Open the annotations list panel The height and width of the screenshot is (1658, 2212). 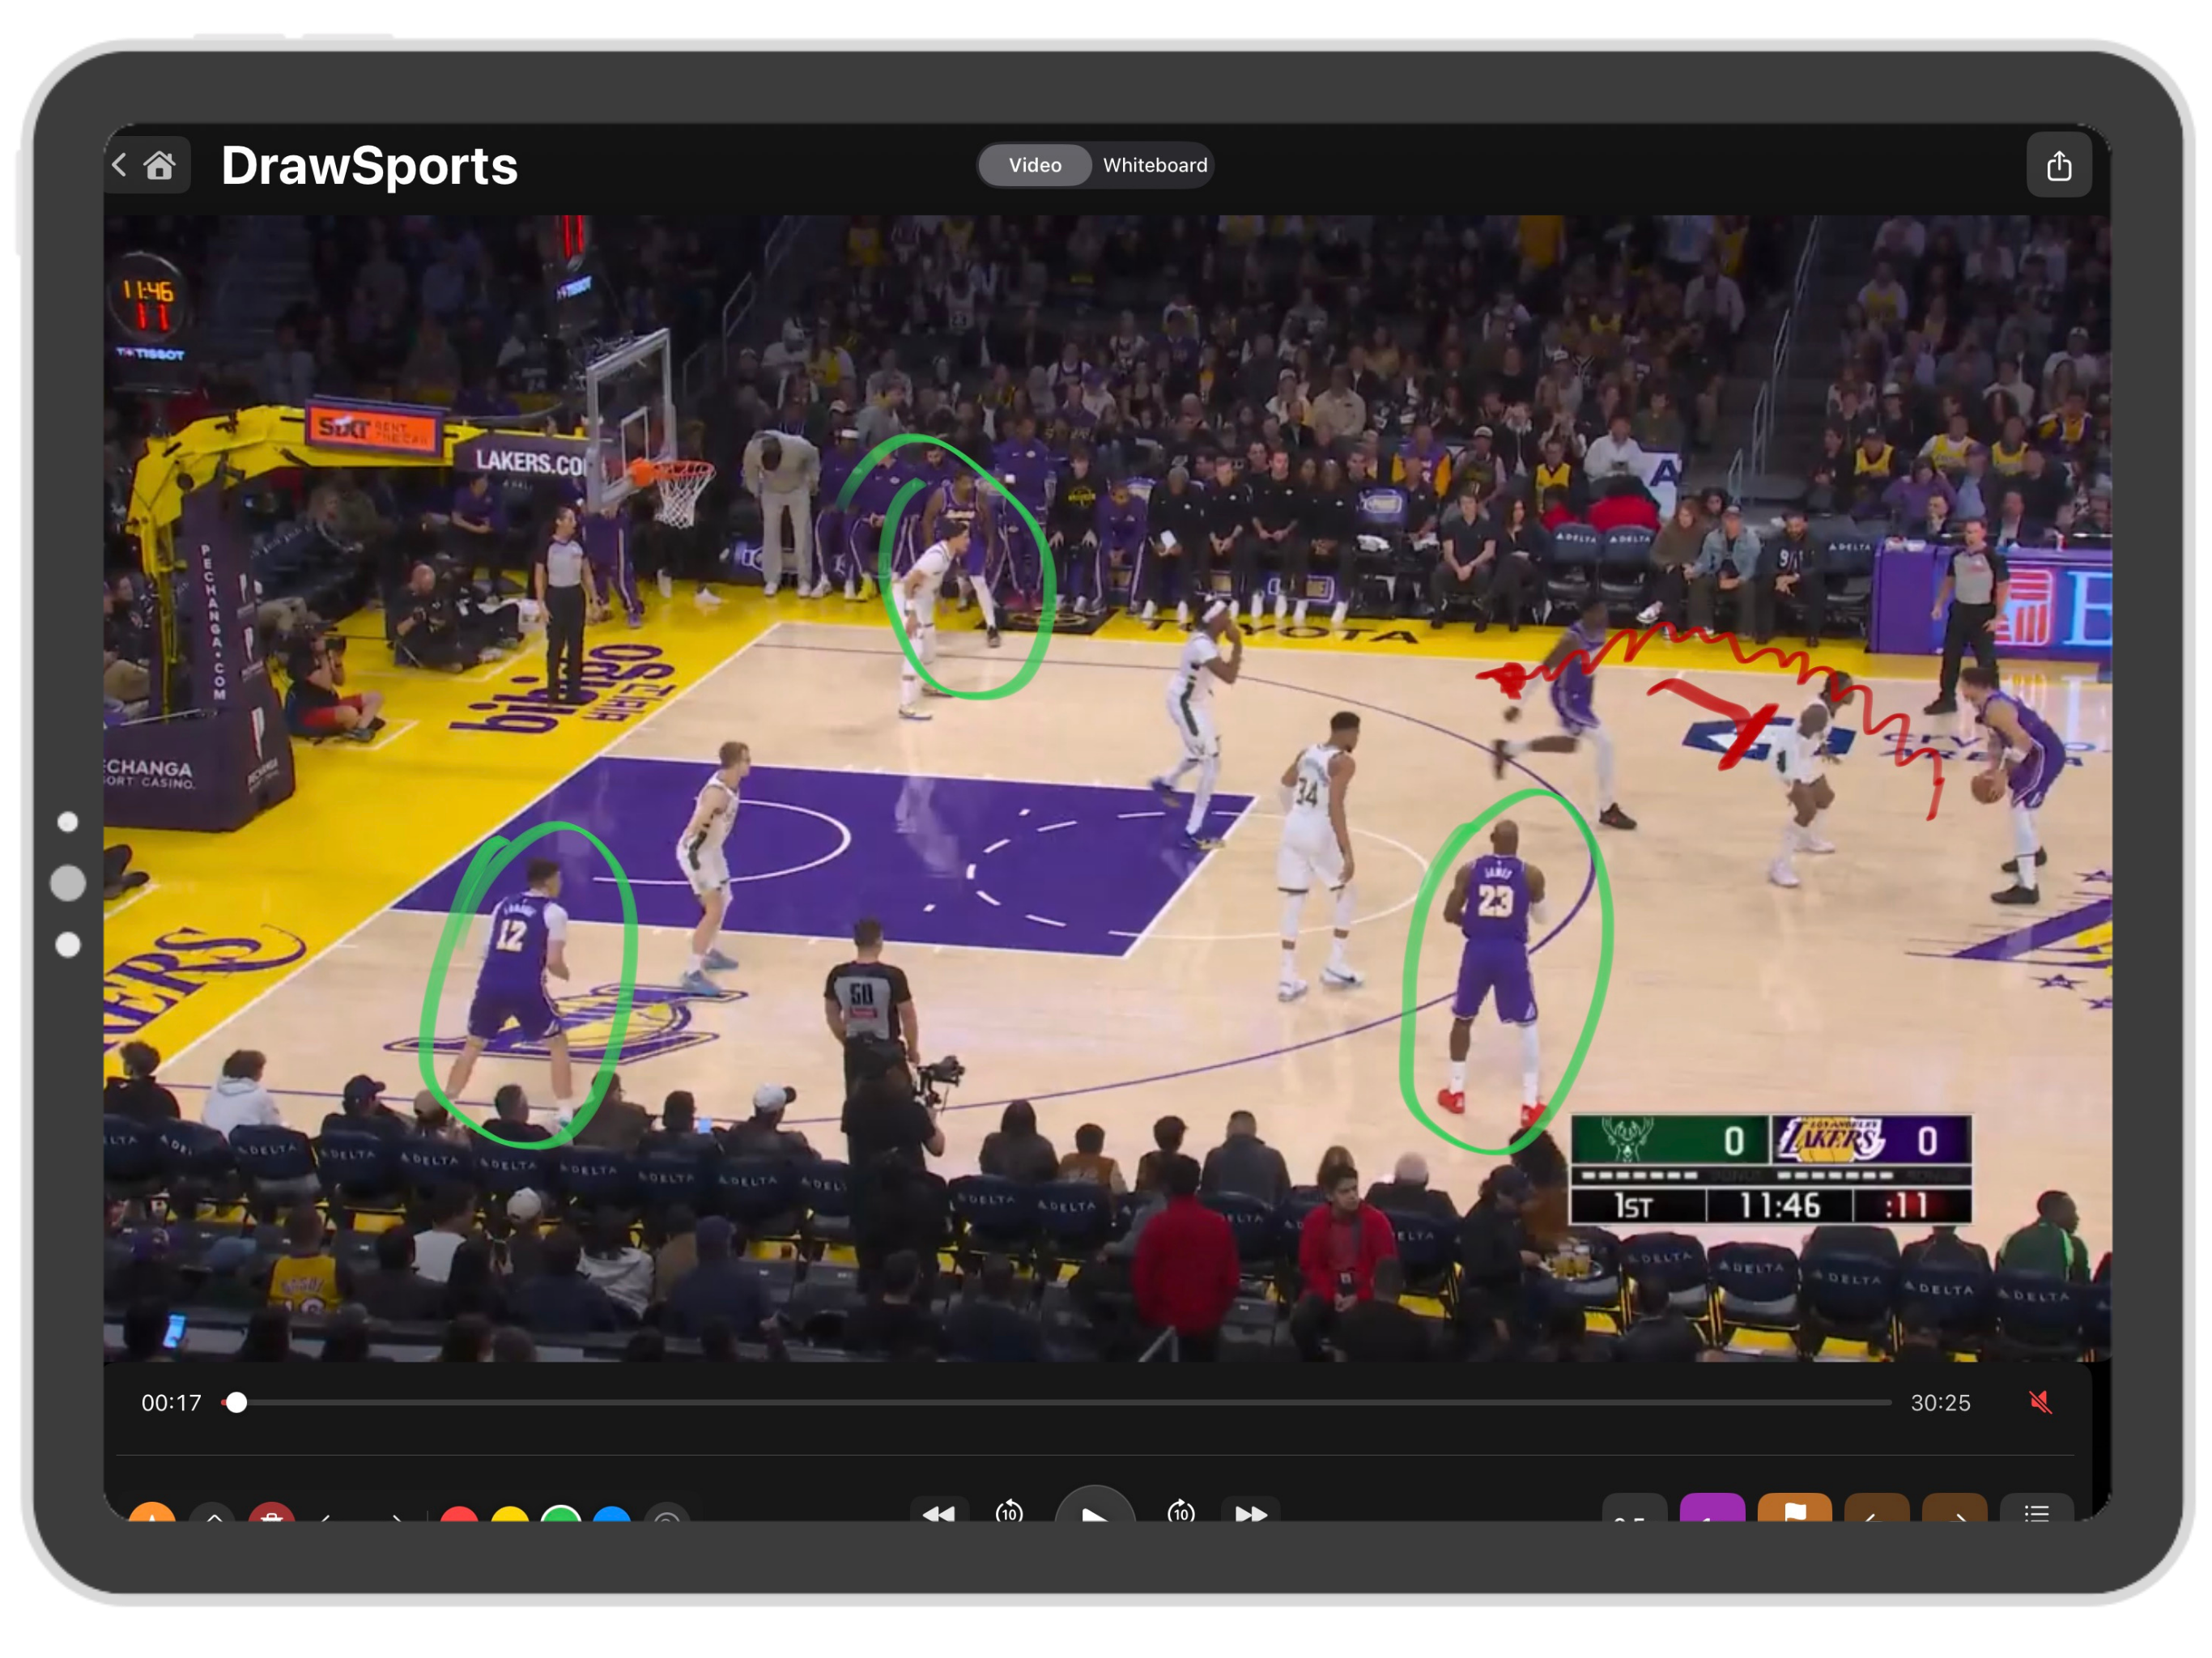pyautogui.click(x=2038, y=1515)
